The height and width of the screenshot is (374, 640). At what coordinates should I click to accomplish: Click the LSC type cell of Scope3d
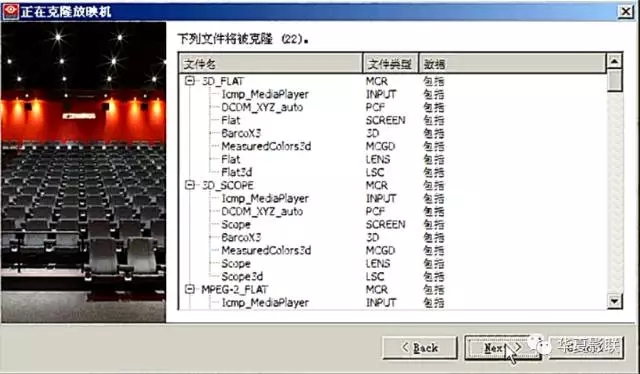coord(375,276)
